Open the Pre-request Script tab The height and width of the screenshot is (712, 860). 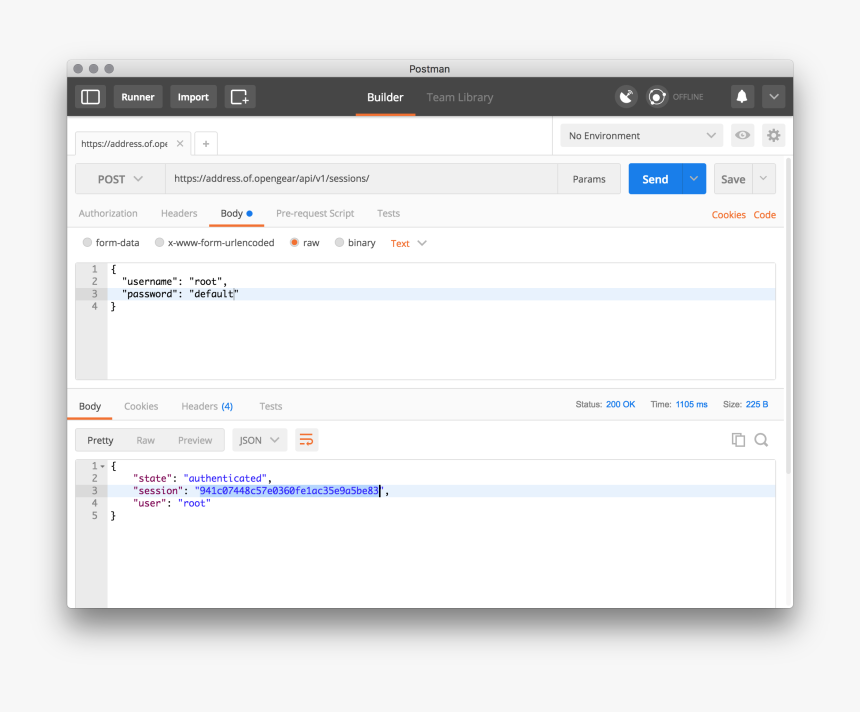tap(315, 213)
